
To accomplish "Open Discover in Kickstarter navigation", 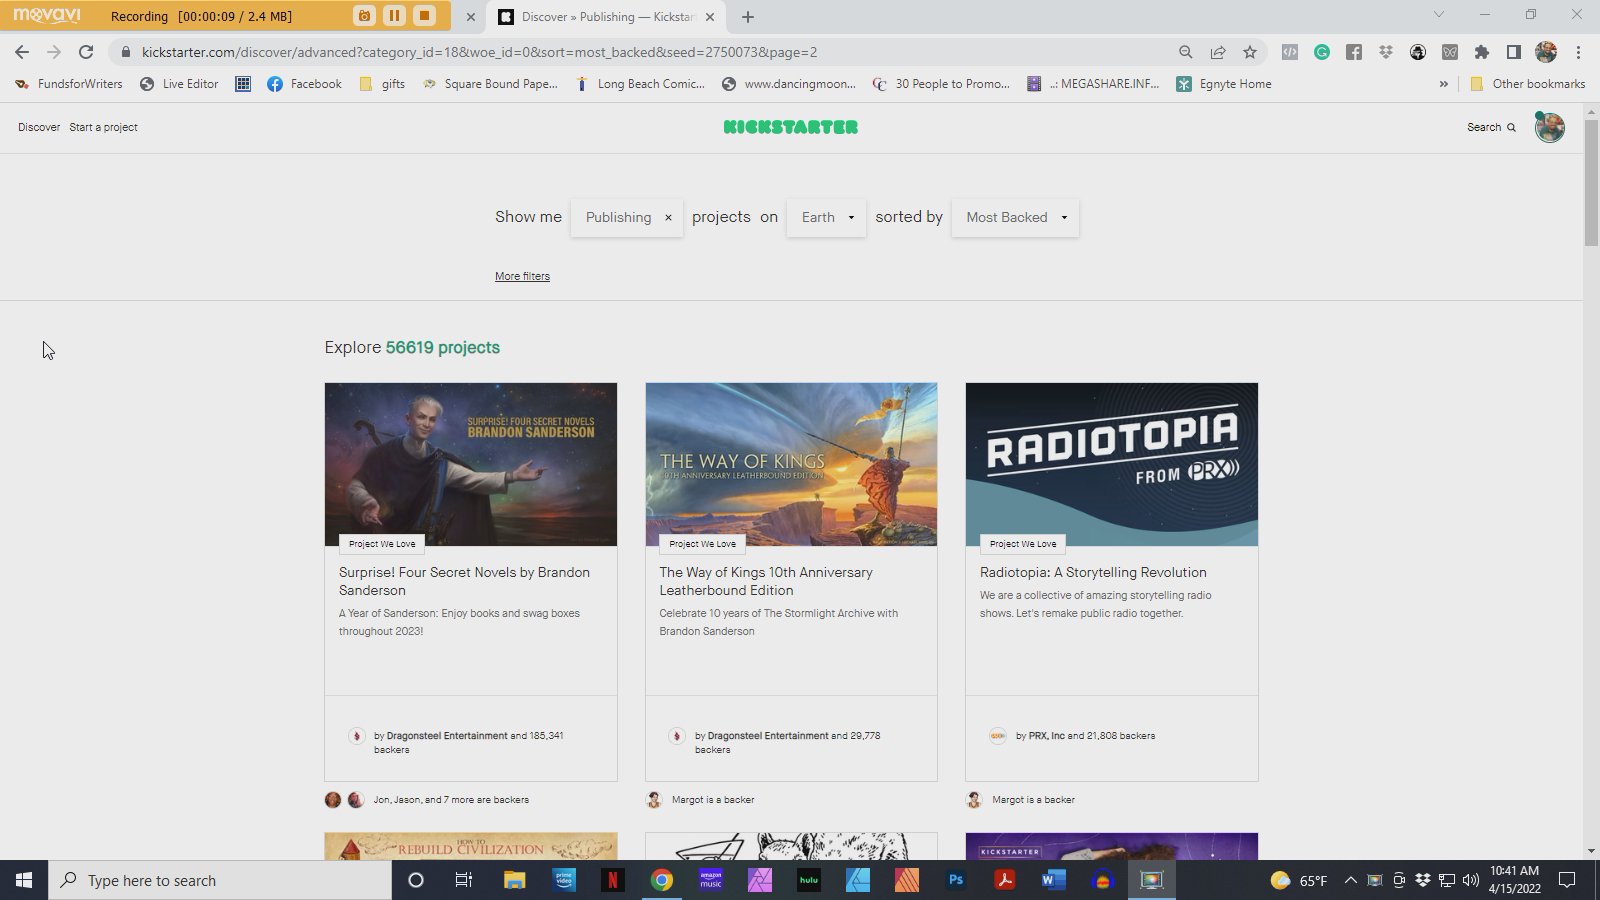I will coord(39,127).
